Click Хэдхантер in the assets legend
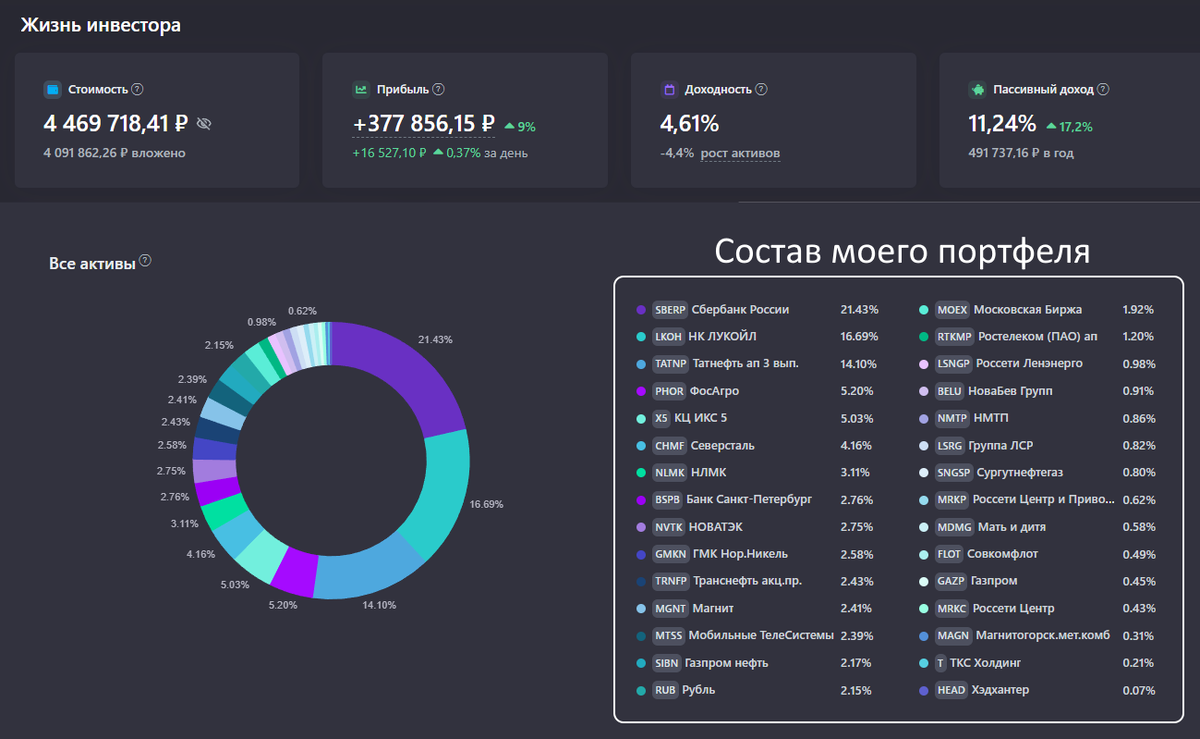 (1000, 690)
